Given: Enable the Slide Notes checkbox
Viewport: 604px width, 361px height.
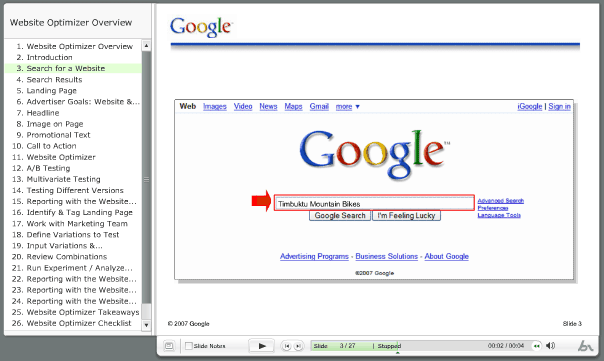Looking at the screenshot, I should pos(189,346).
